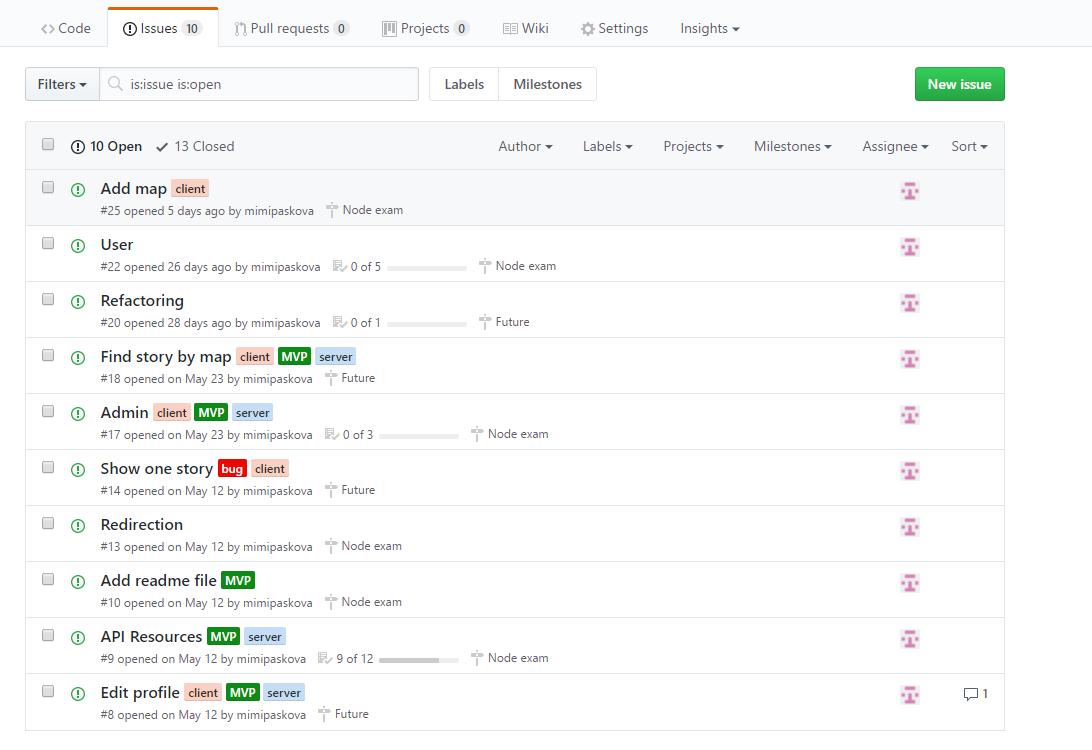This screenshot has height=750, width=1092.
Task: Click the New issue button
Action: point(959,84)
